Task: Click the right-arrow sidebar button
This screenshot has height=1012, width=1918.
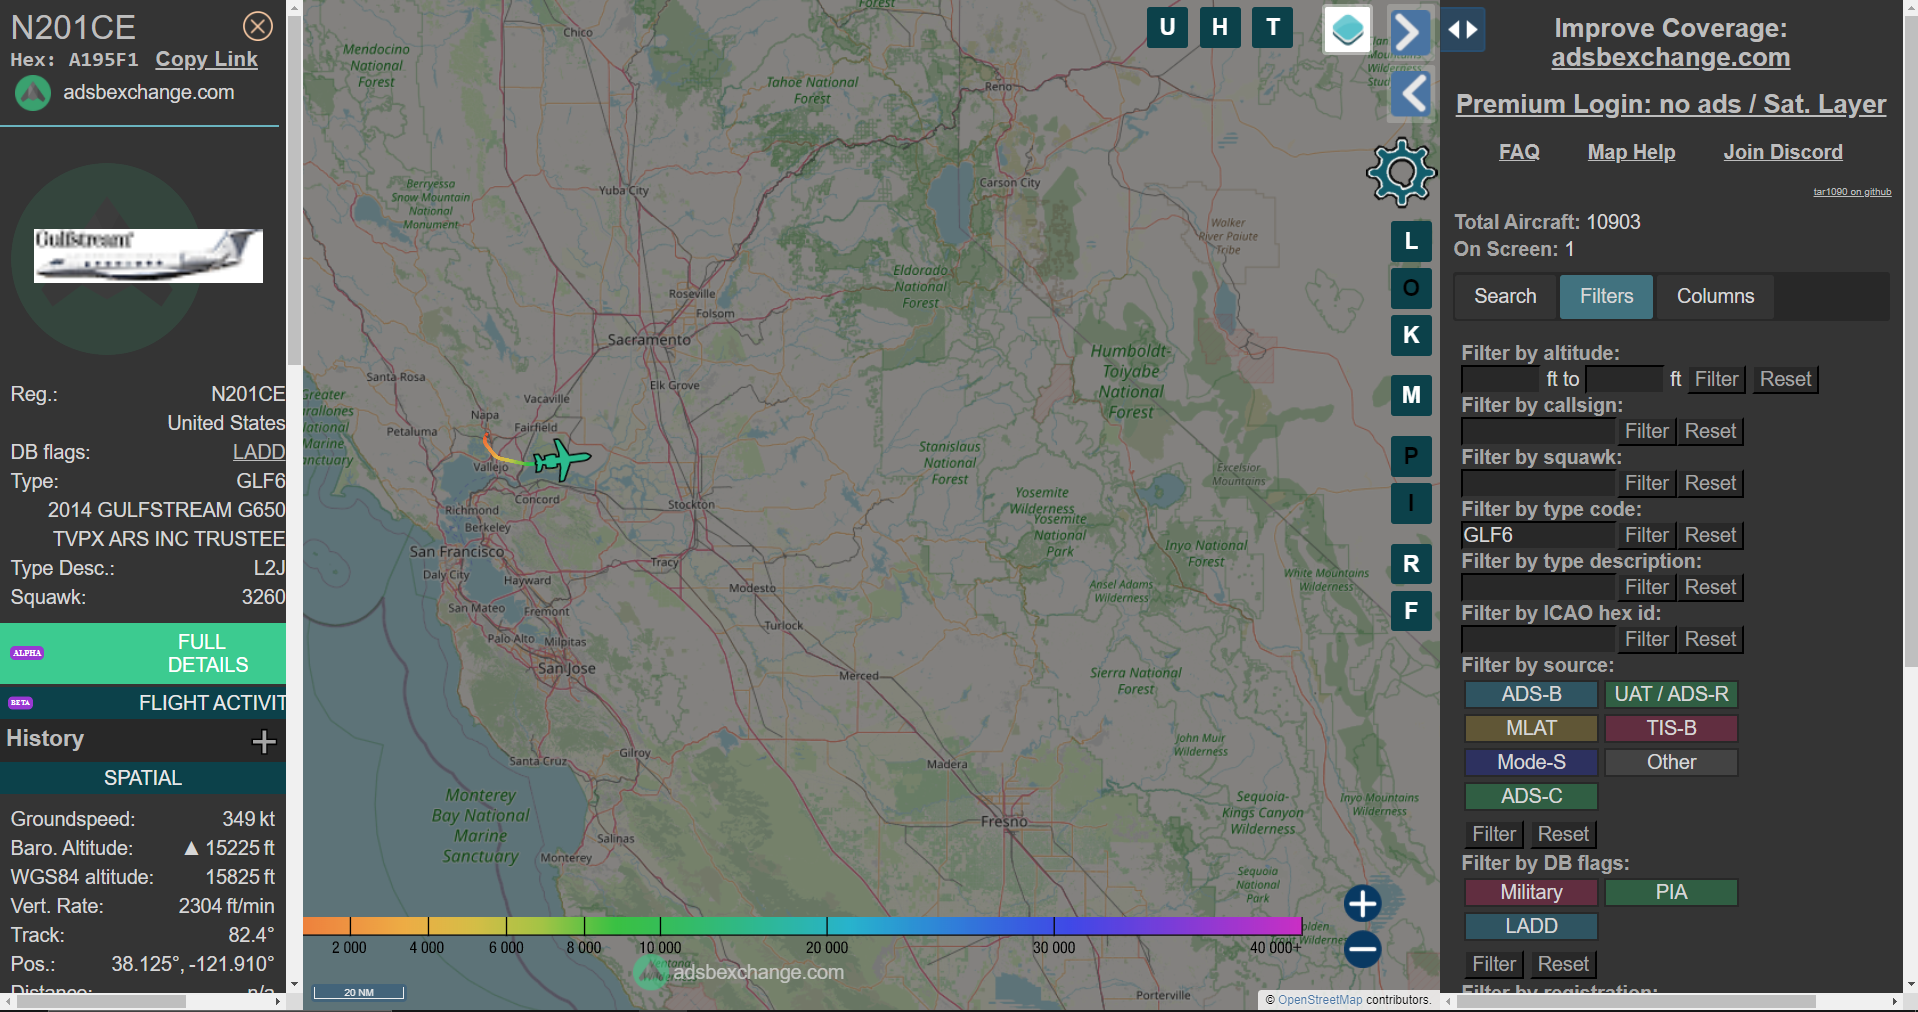Action: pos(1410,32)
